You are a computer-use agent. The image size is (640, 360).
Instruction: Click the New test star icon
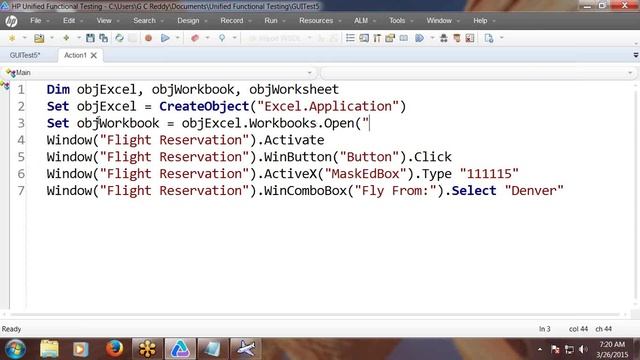pyautogui.click(x=12, y=38)
